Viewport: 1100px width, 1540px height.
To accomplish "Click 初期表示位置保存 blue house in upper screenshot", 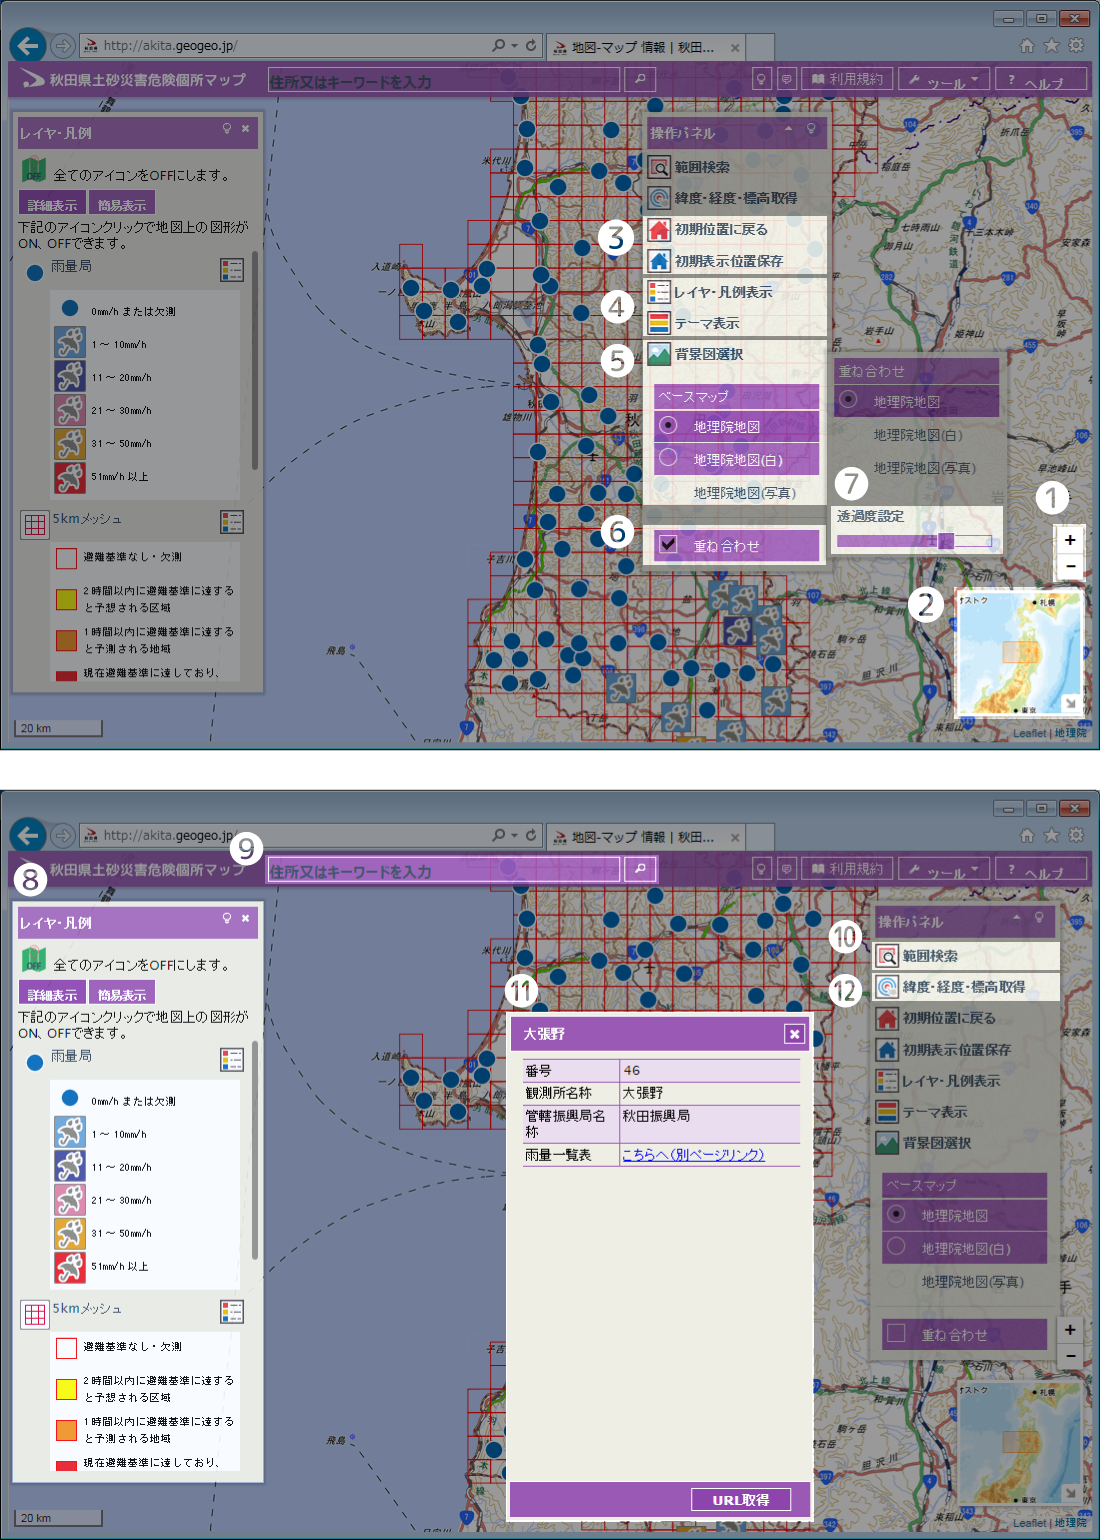I will pyautogui.click(x=659, y=261).
